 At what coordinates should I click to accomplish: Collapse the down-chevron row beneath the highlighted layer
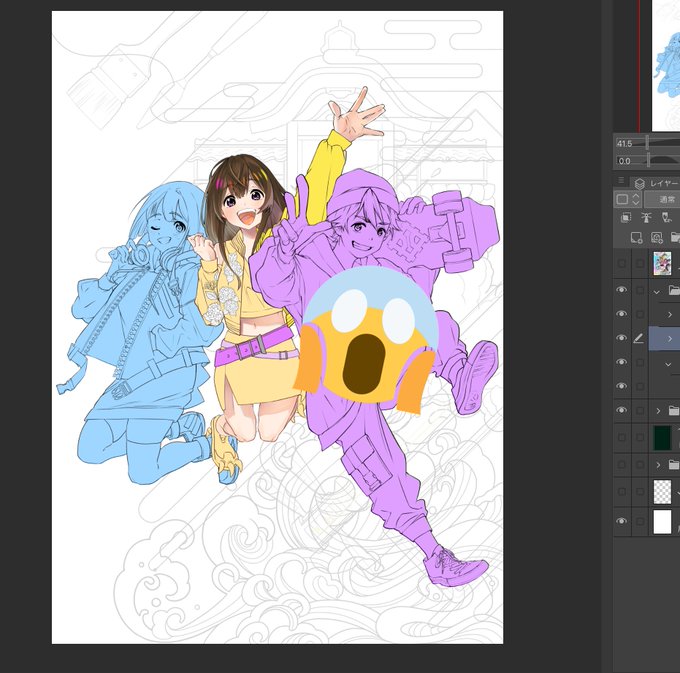[668, 365]
